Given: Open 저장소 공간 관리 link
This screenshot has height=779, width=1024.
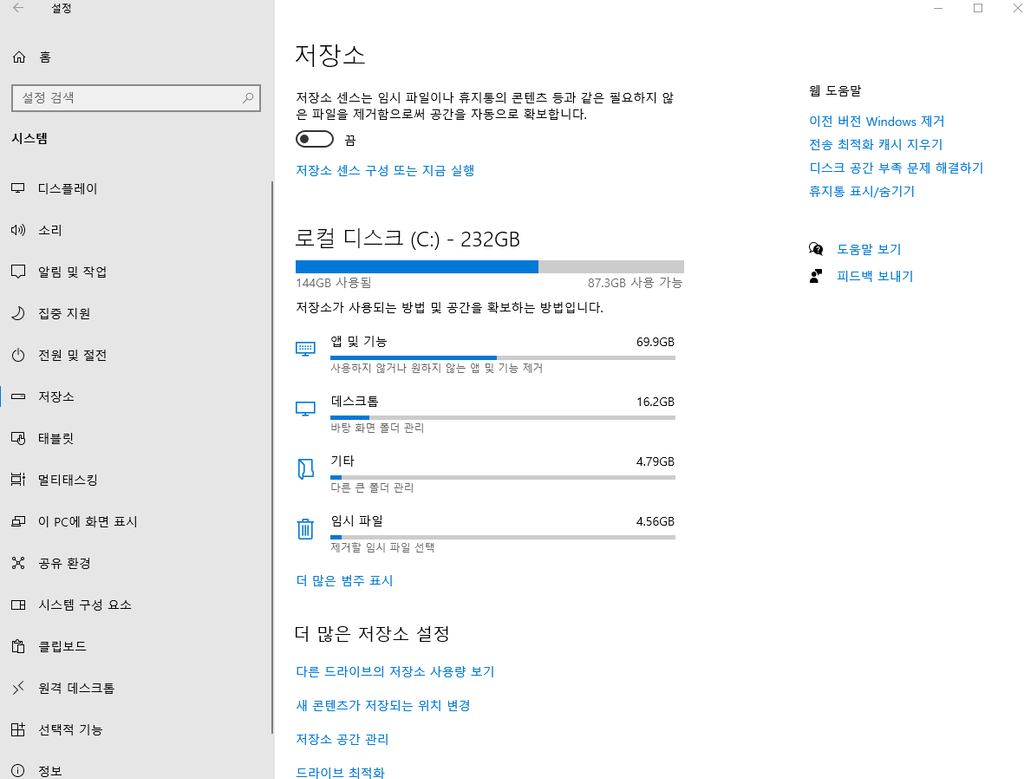Looking at the screenshot, I should pos(342,739).
